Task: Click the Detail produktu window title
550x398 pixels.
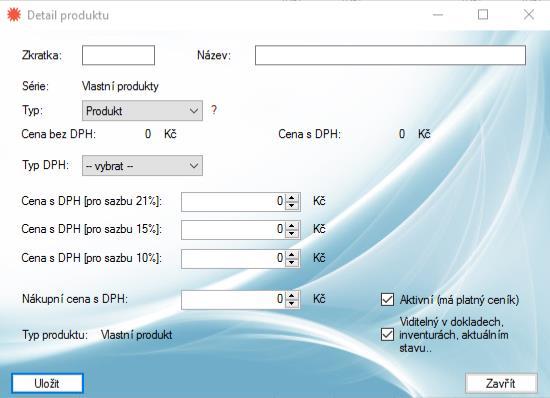Action: click(68, 15)
